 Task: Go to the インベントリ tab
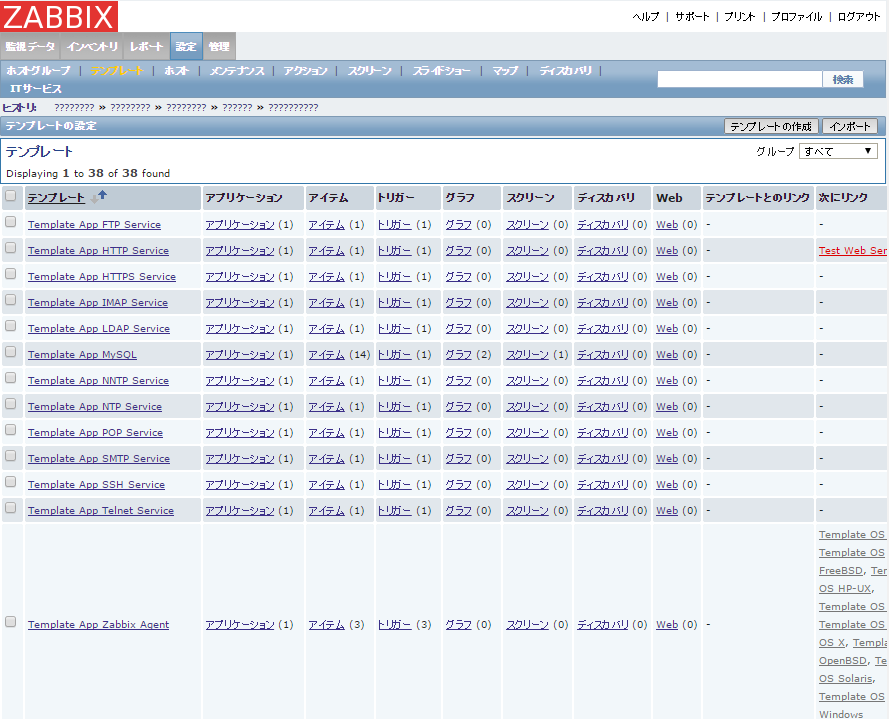pyautogui.click(x=93, y=47)
